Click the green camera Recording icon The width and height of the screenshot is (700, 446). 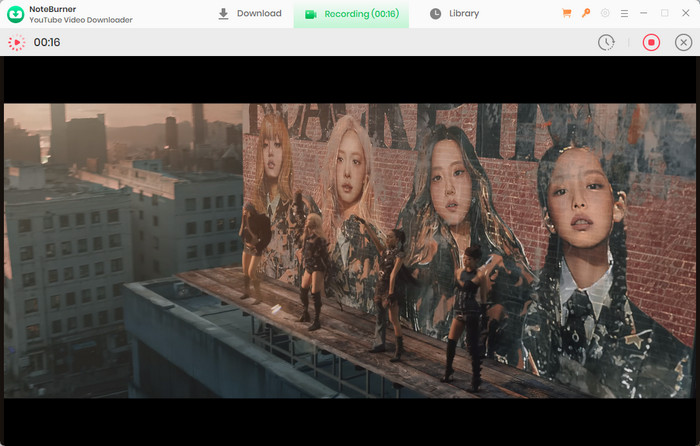[311, 14]
